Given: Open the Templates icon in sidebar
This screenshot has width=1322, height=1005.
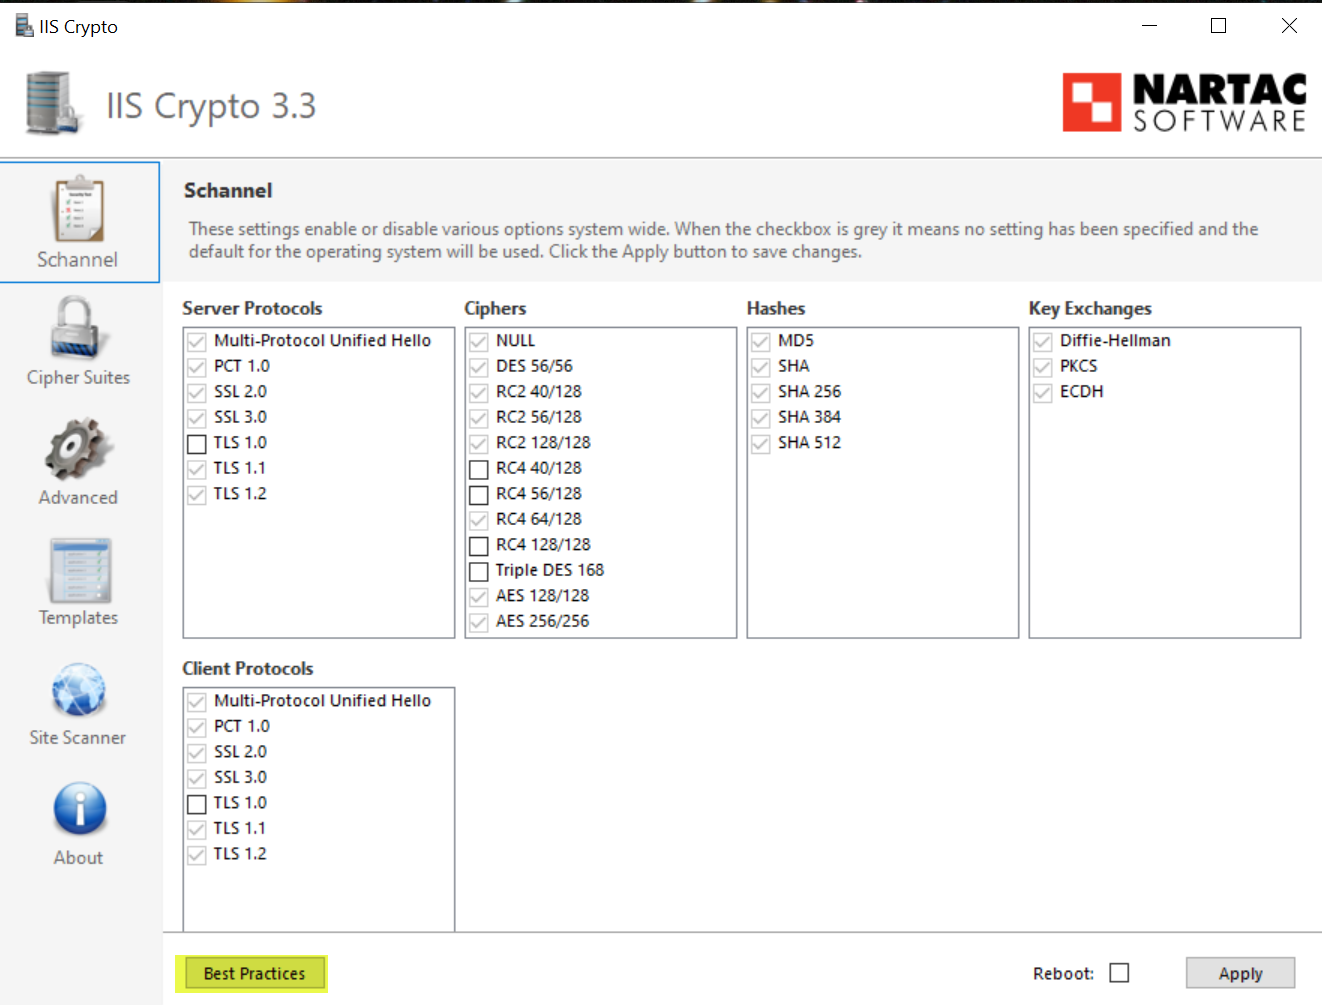Looking at the screenshot, I should point(78,570).
